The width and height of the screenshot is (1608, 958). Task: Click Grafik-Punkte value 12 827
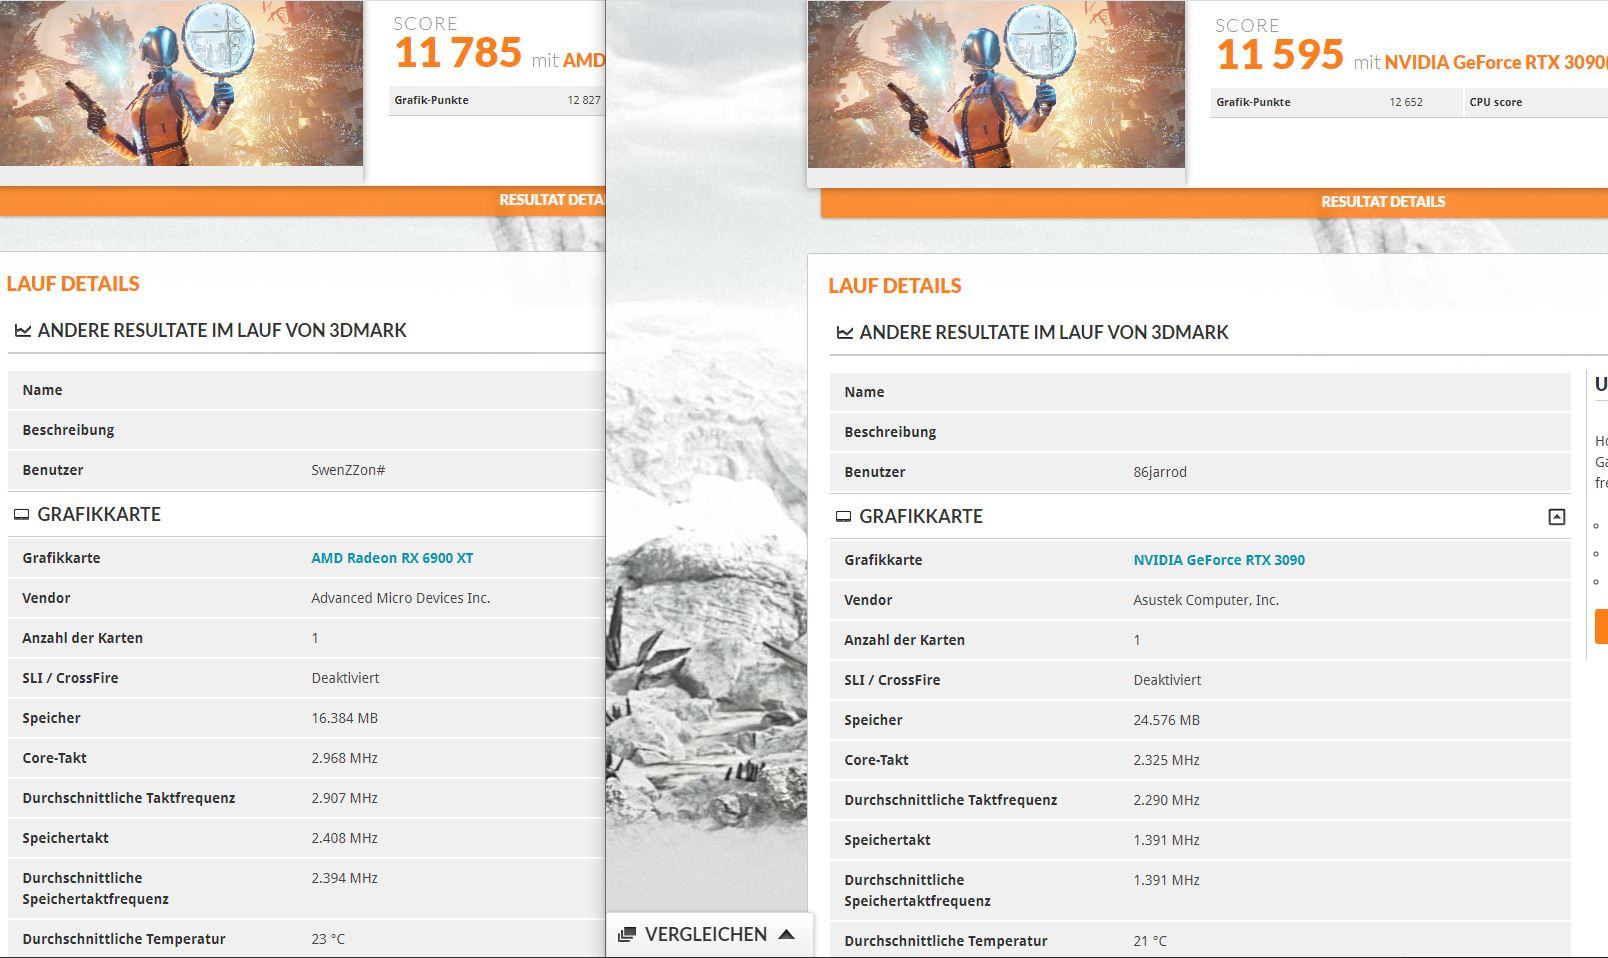coord(584,100)
